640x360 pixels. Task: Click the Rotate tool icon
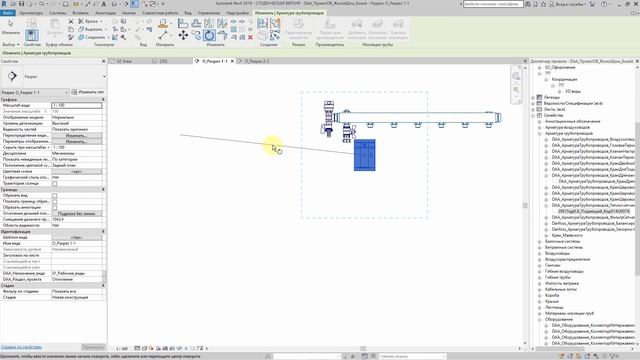point(209,36)
